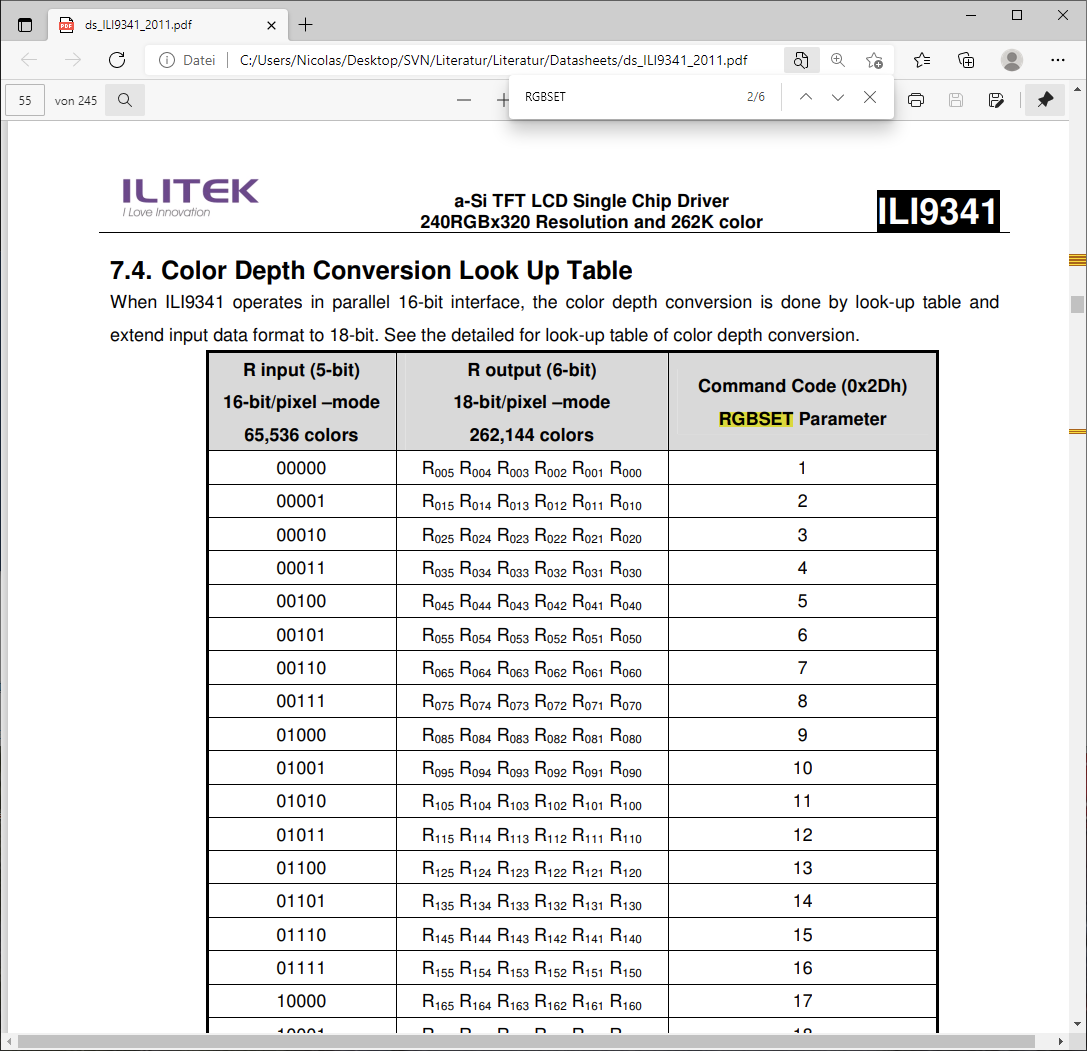Screen dimensions: 1087x1051
Task: Click the zoom magnifier in address bar
Action: click(837, 60)
